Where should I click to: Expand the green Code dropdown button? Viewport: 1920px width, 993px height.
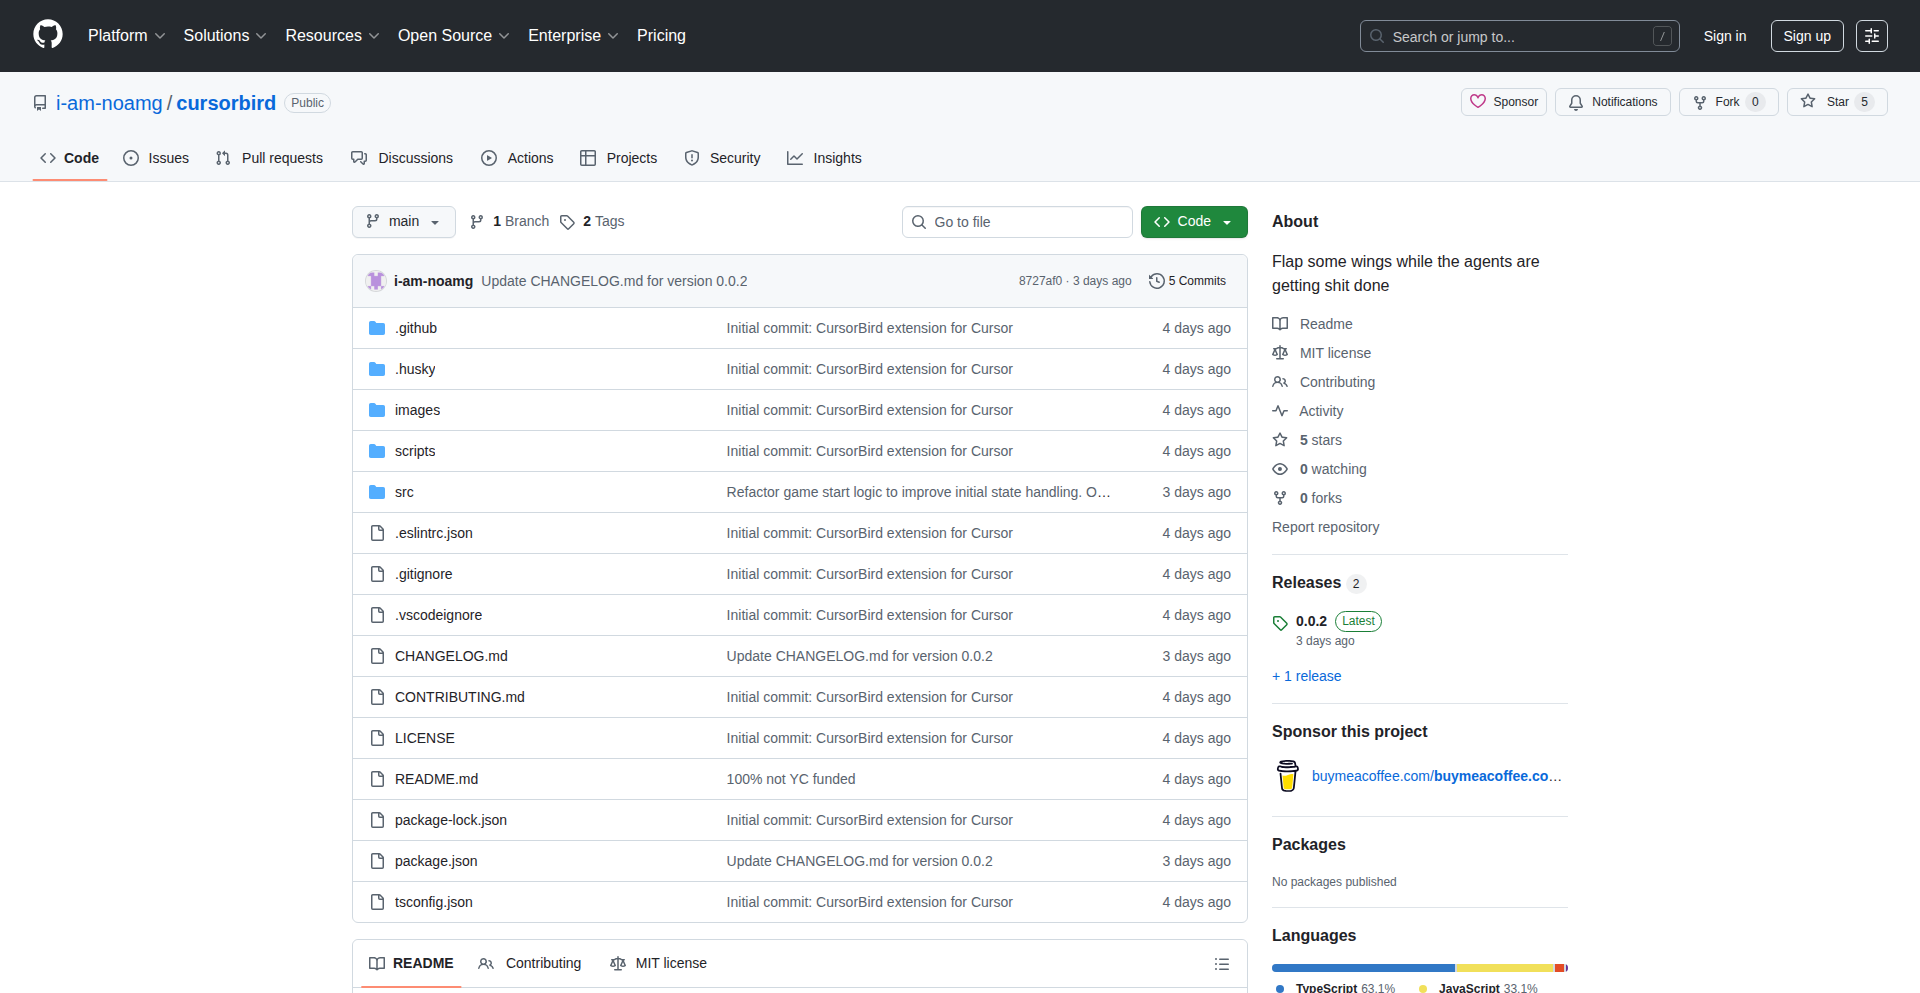1193,222
